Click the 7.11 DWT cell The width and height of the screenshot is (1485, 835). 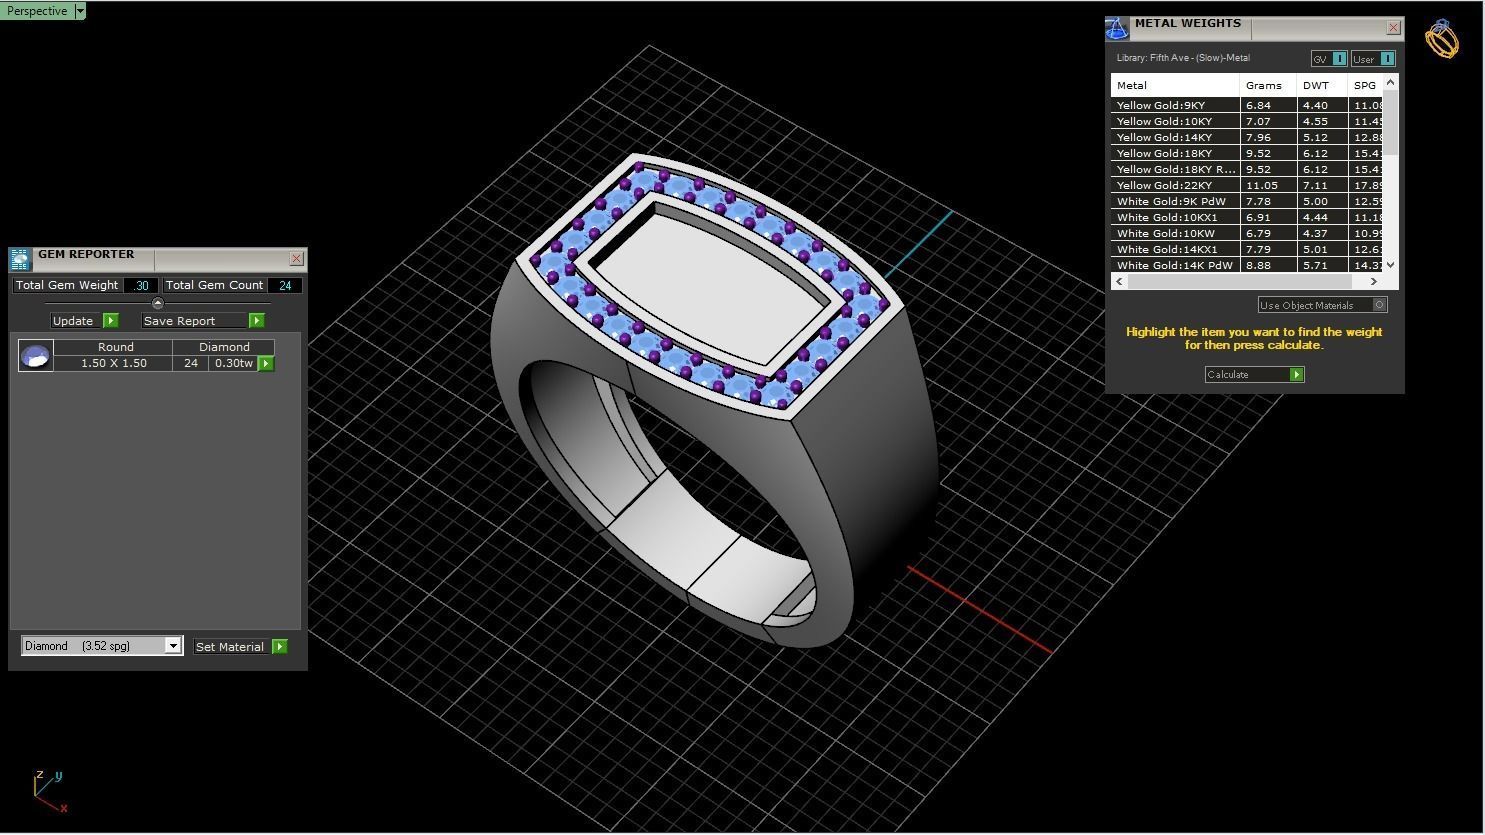click(1322, 185)
